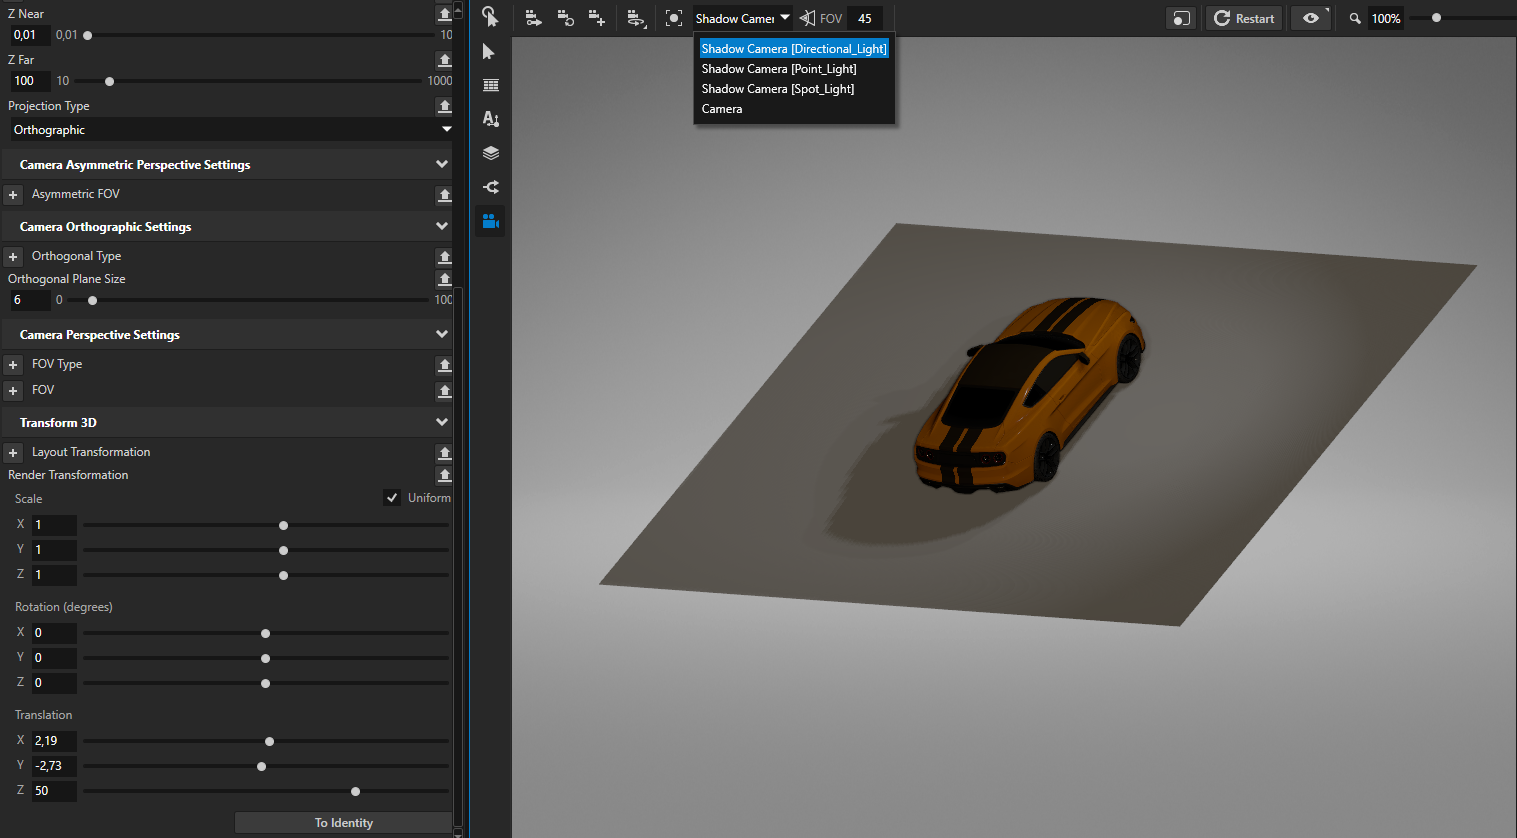The height and width of the screenshot is (838, 1517).
Task: Click the To Identity button
Action: pyautogui.click(x=343, y=822)
